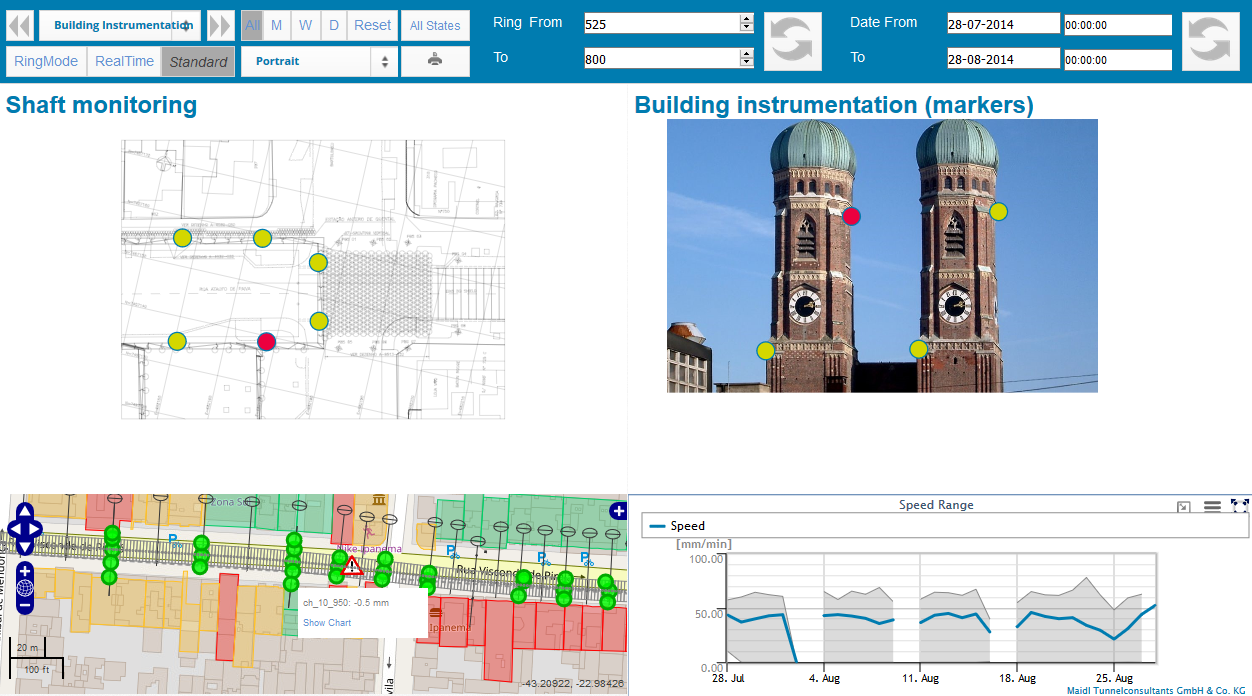
Task: Switch to RingMode
Action: [x=46, y=61]
